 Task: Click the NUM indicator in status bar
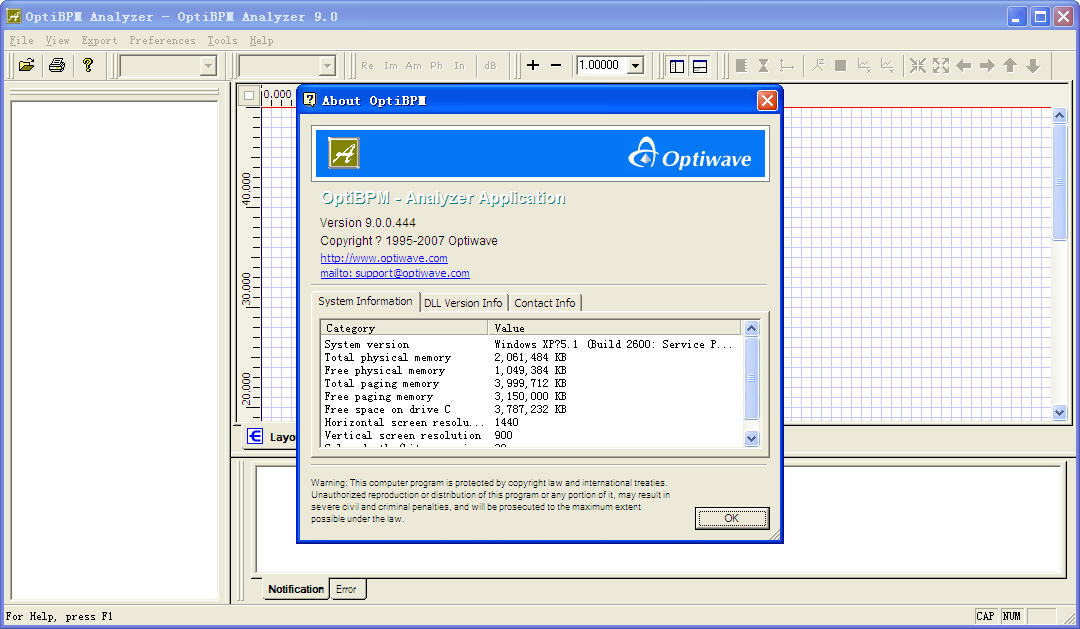click(x=1012, y=616)
